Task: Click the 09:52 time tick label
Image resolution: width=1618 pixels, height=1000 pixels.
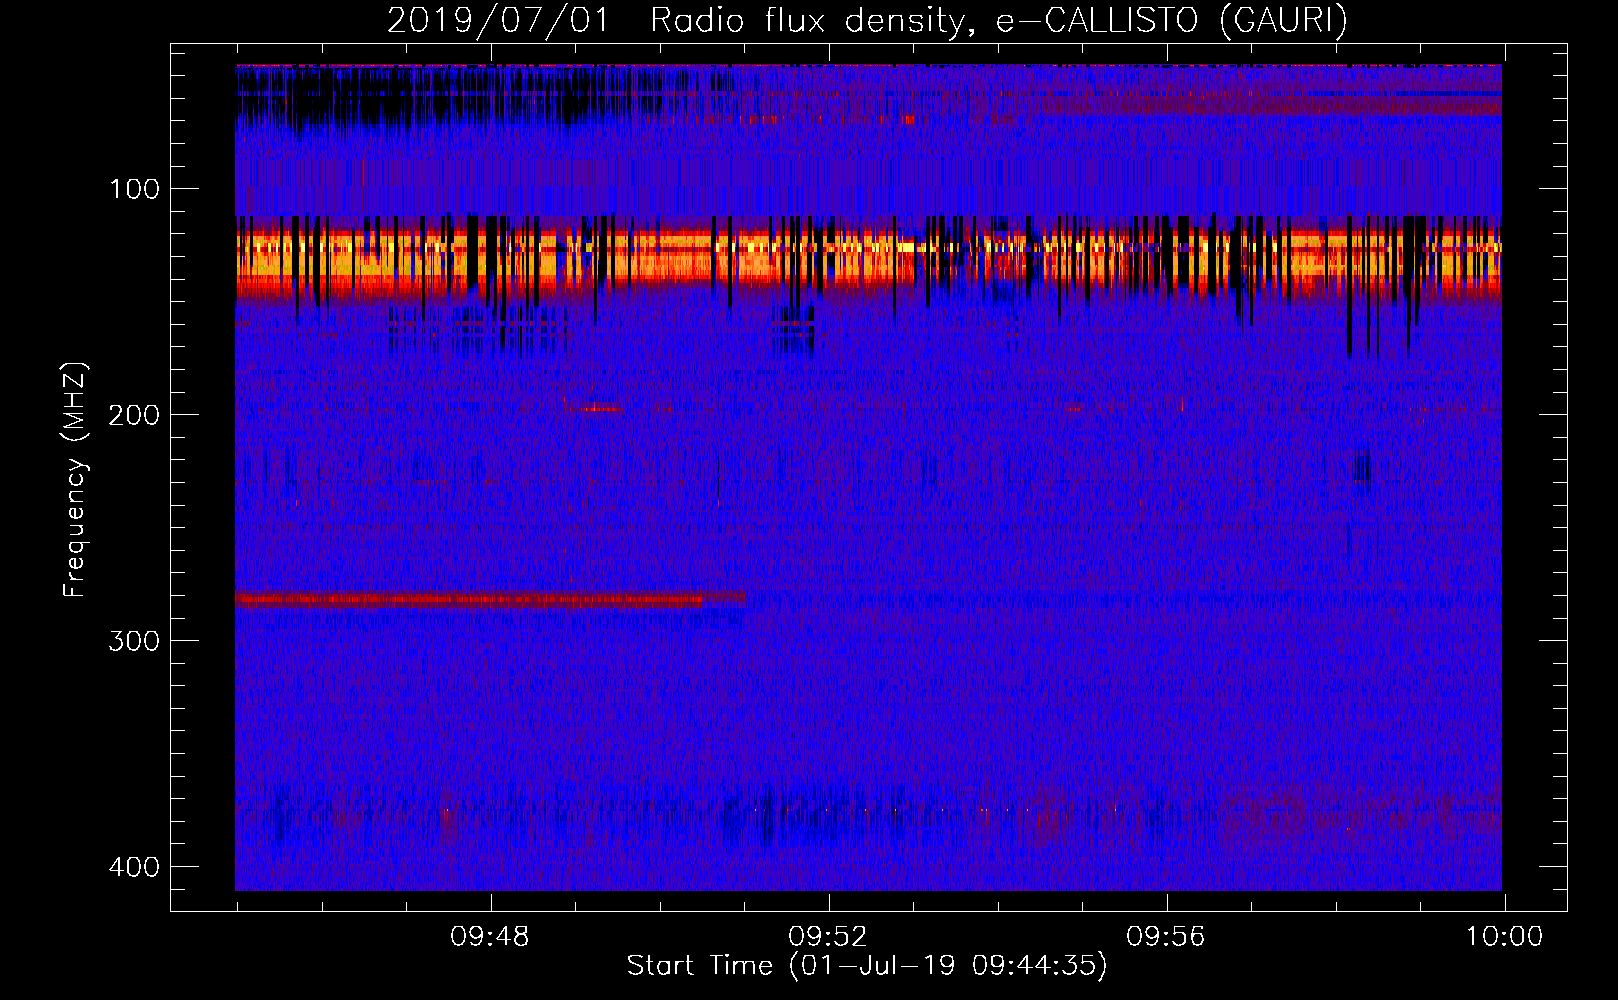Action: [828, 937]
